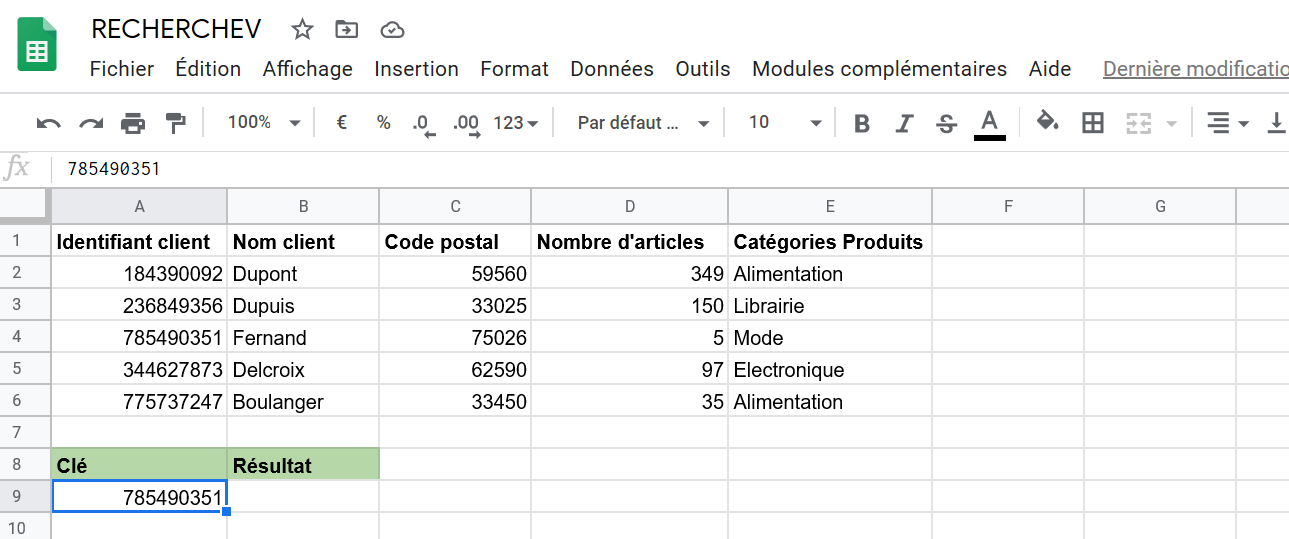Format as currency with € button

pyautogui.click(x=342, y=123)
